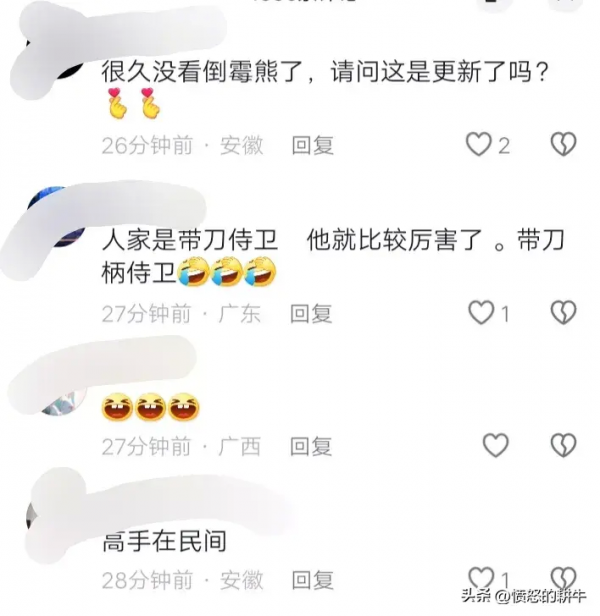Dislike the 26分钟前 comment with broken heart
The image size is (600, 616).
tap(563, 144)
